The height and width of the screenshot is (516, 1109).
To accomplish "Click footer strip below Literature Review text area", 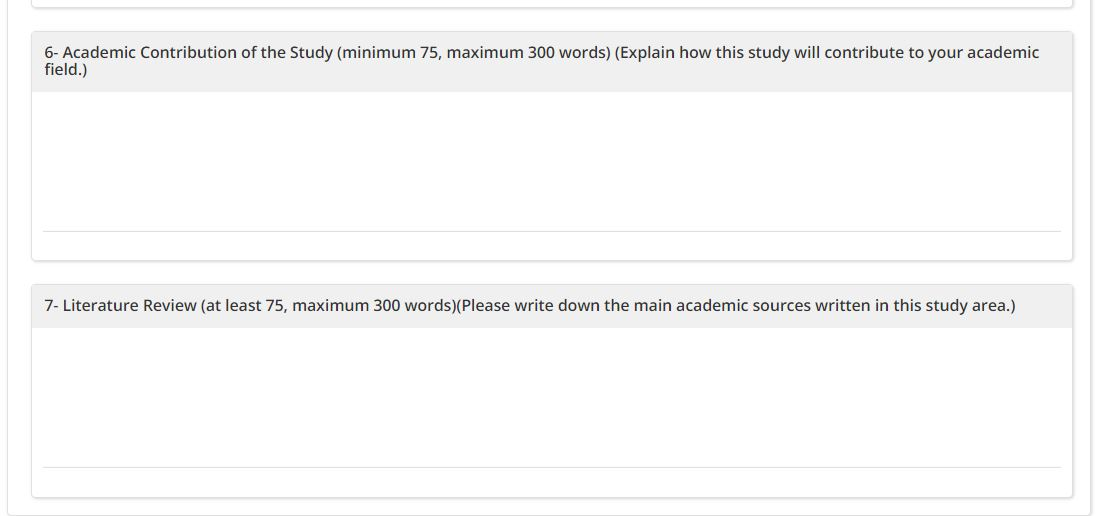I will tap(552, 482).
